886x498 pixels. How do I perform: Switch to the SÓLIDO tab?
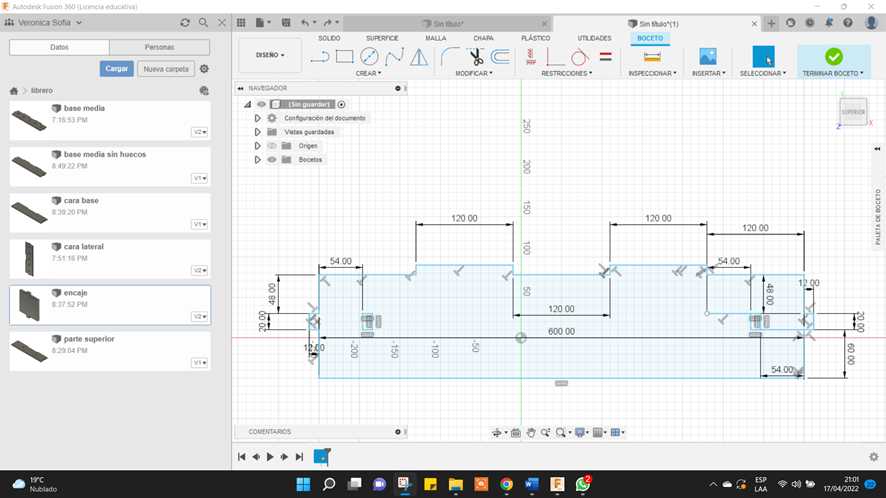click(x=329, y=38)
